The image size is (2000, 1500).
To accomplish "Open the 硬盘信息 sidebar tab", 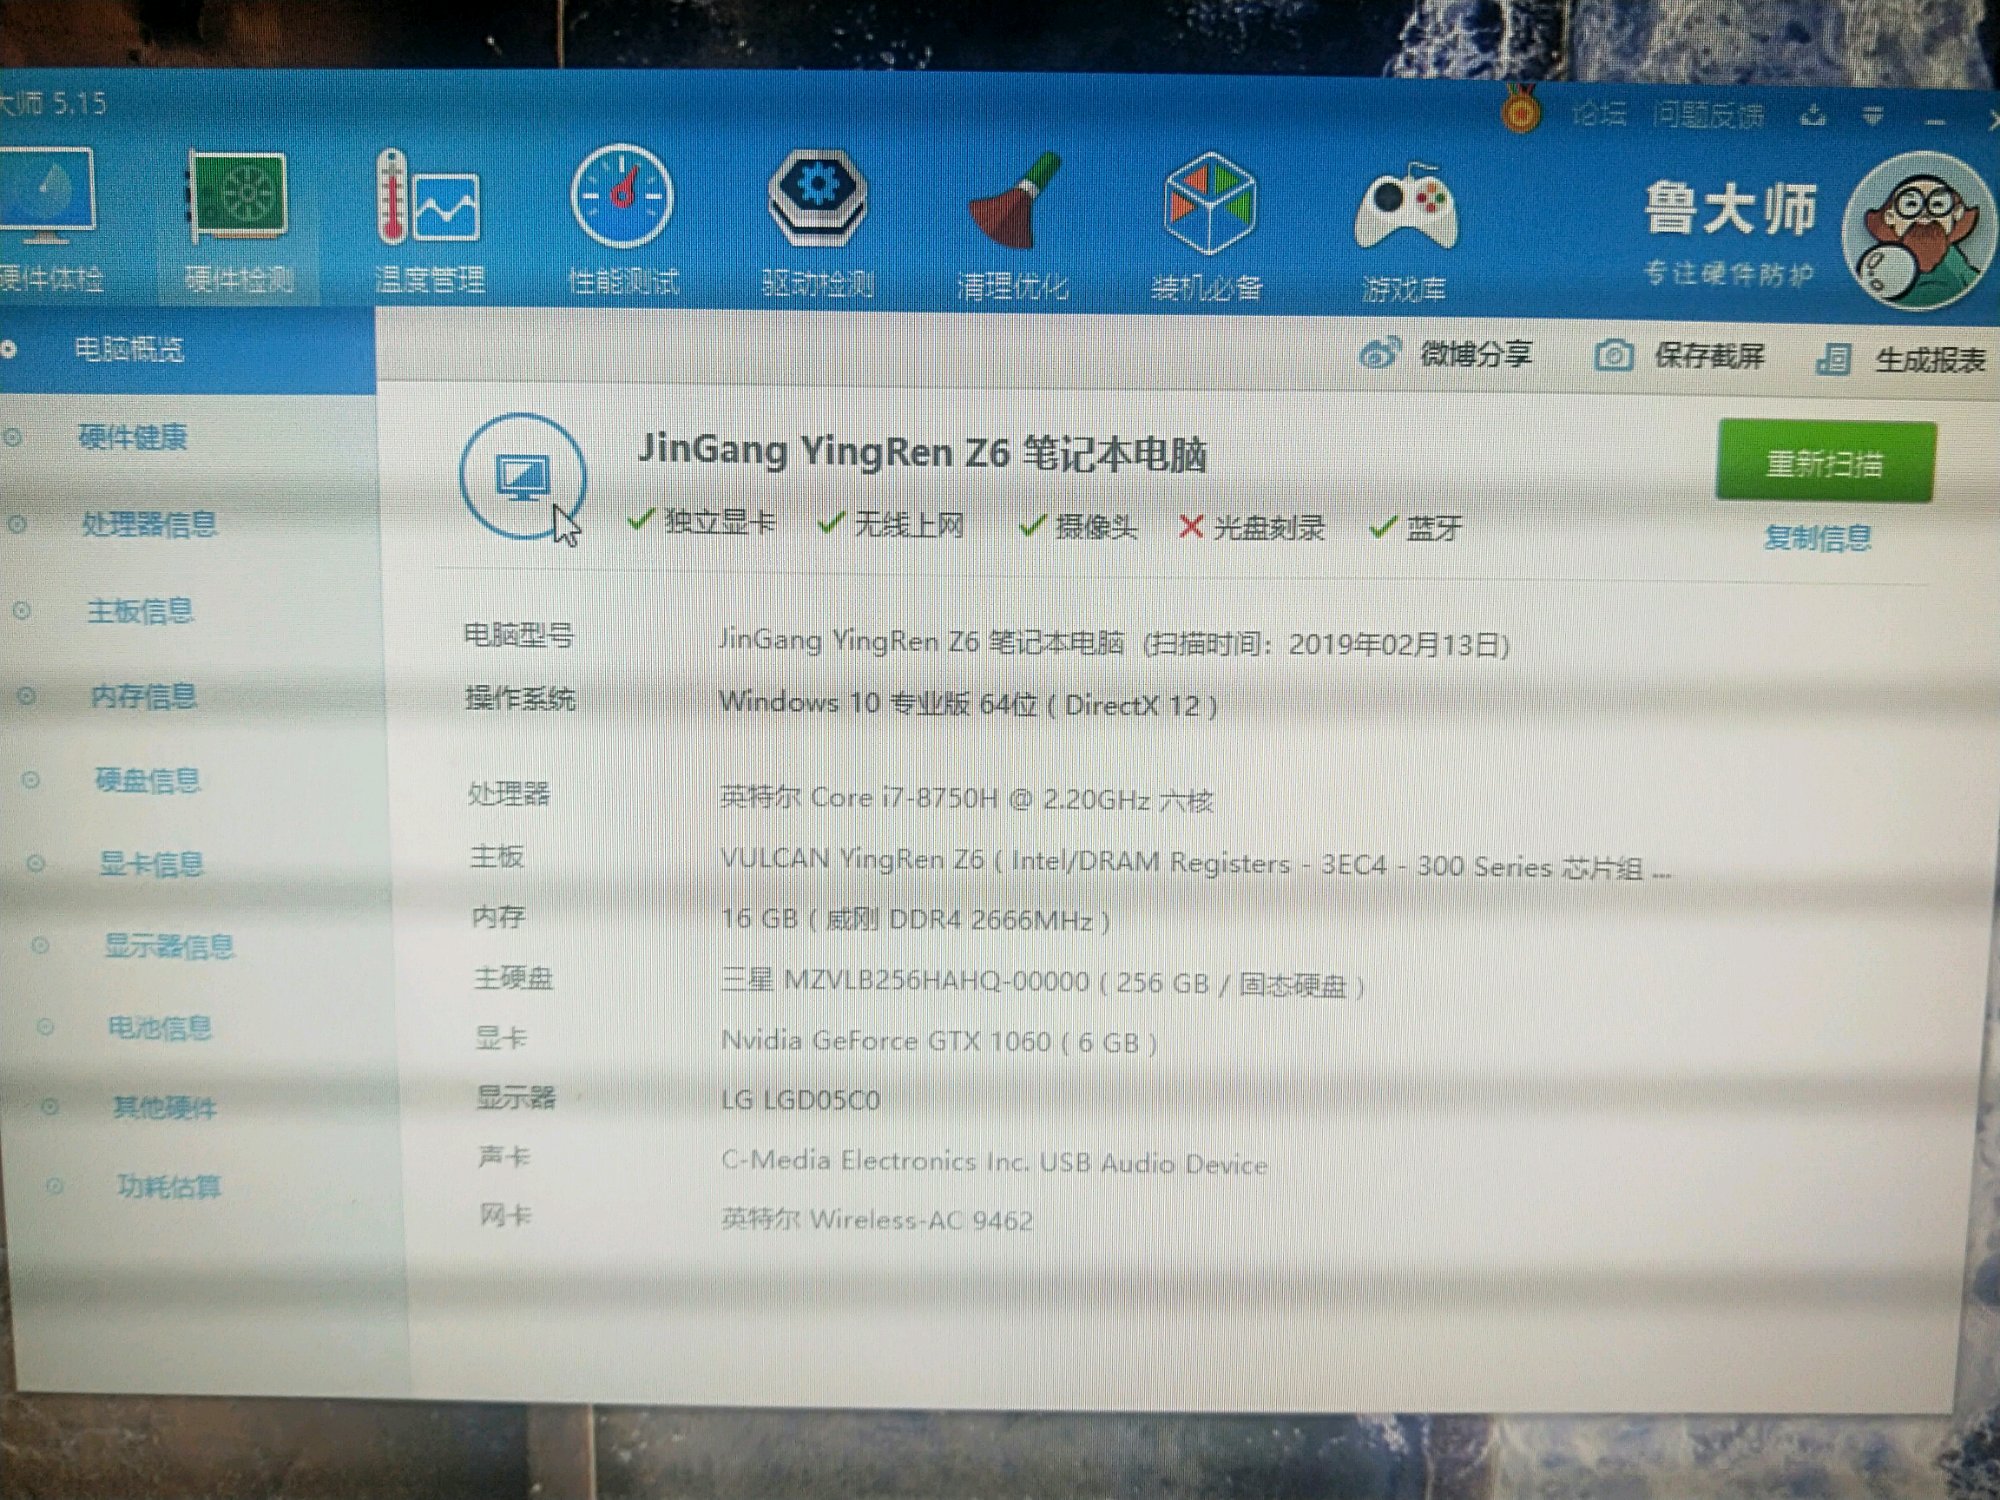I will click(x=148, y=779).
